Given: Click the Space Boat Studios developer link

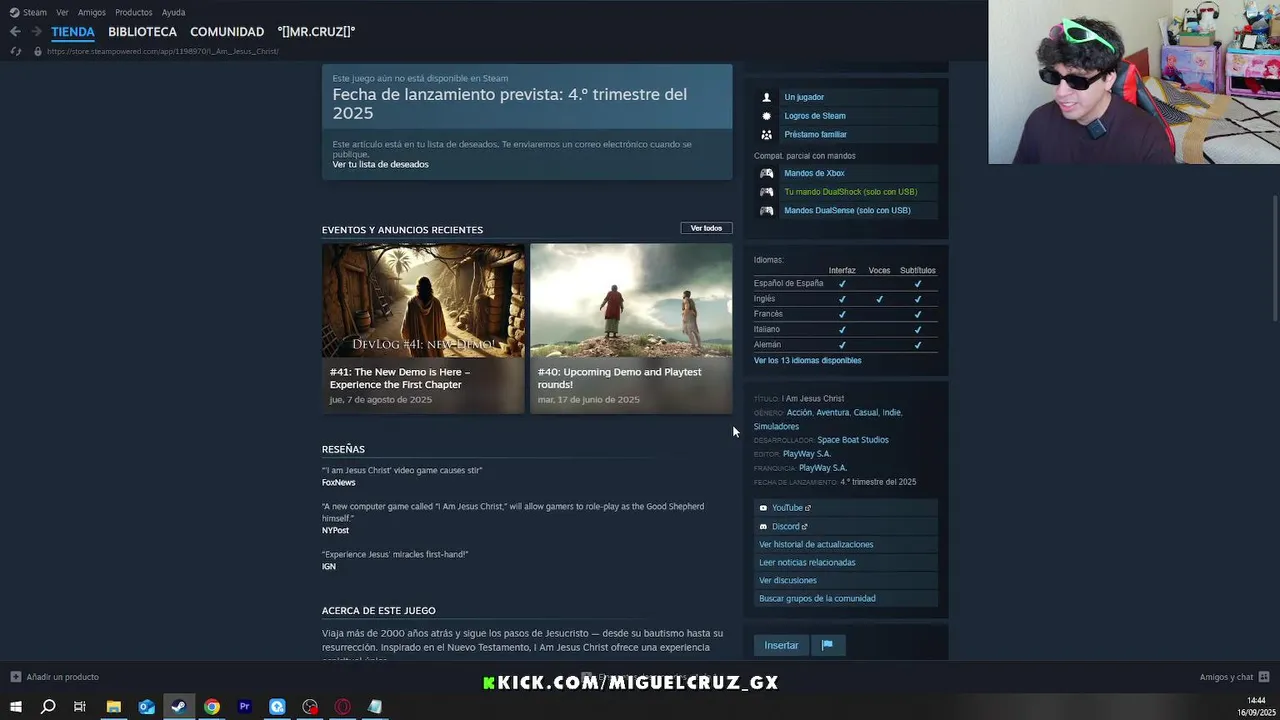Looking at the screenshot, I should [853, 440].
